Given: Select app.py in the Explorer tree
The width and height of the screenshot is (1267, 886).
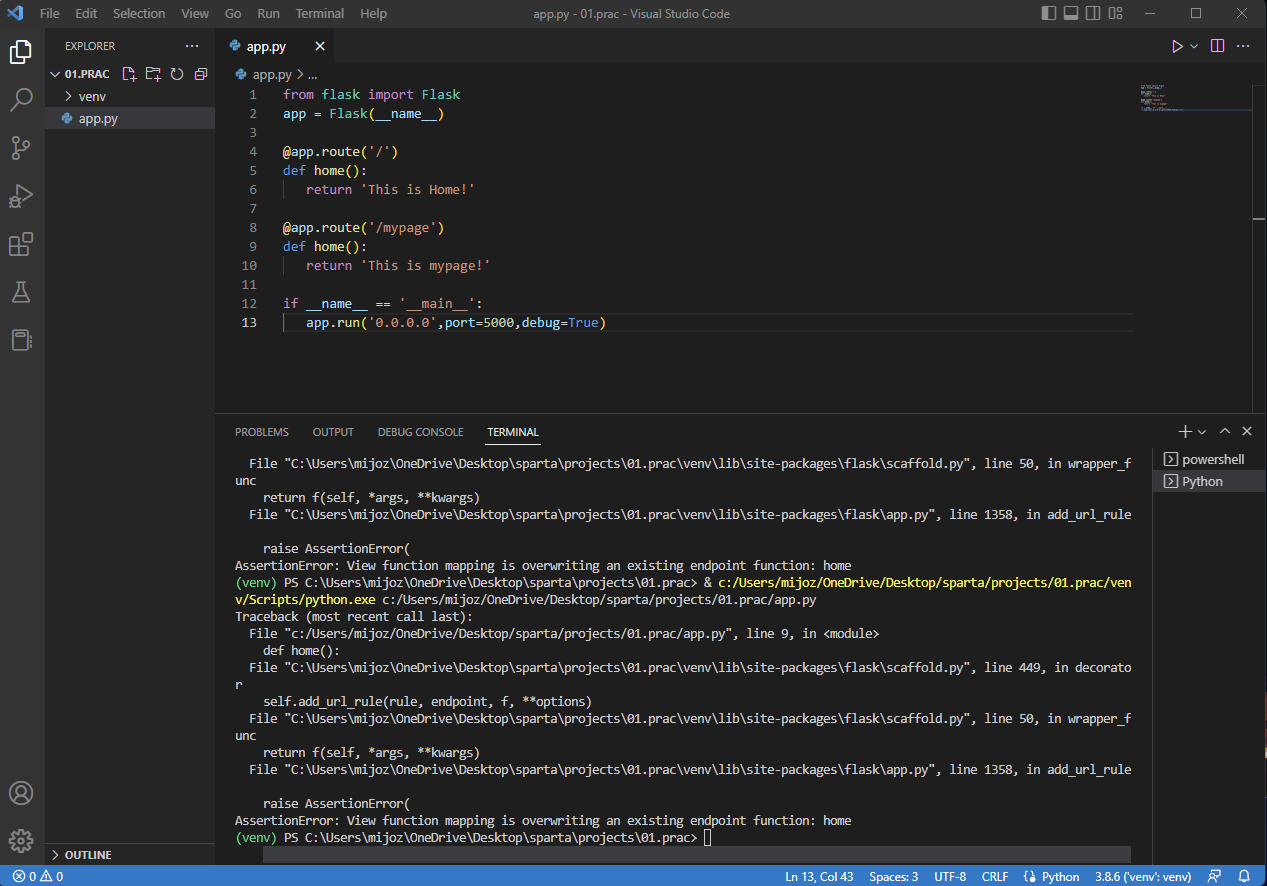Looking at the screenshot, I should 130,118.
